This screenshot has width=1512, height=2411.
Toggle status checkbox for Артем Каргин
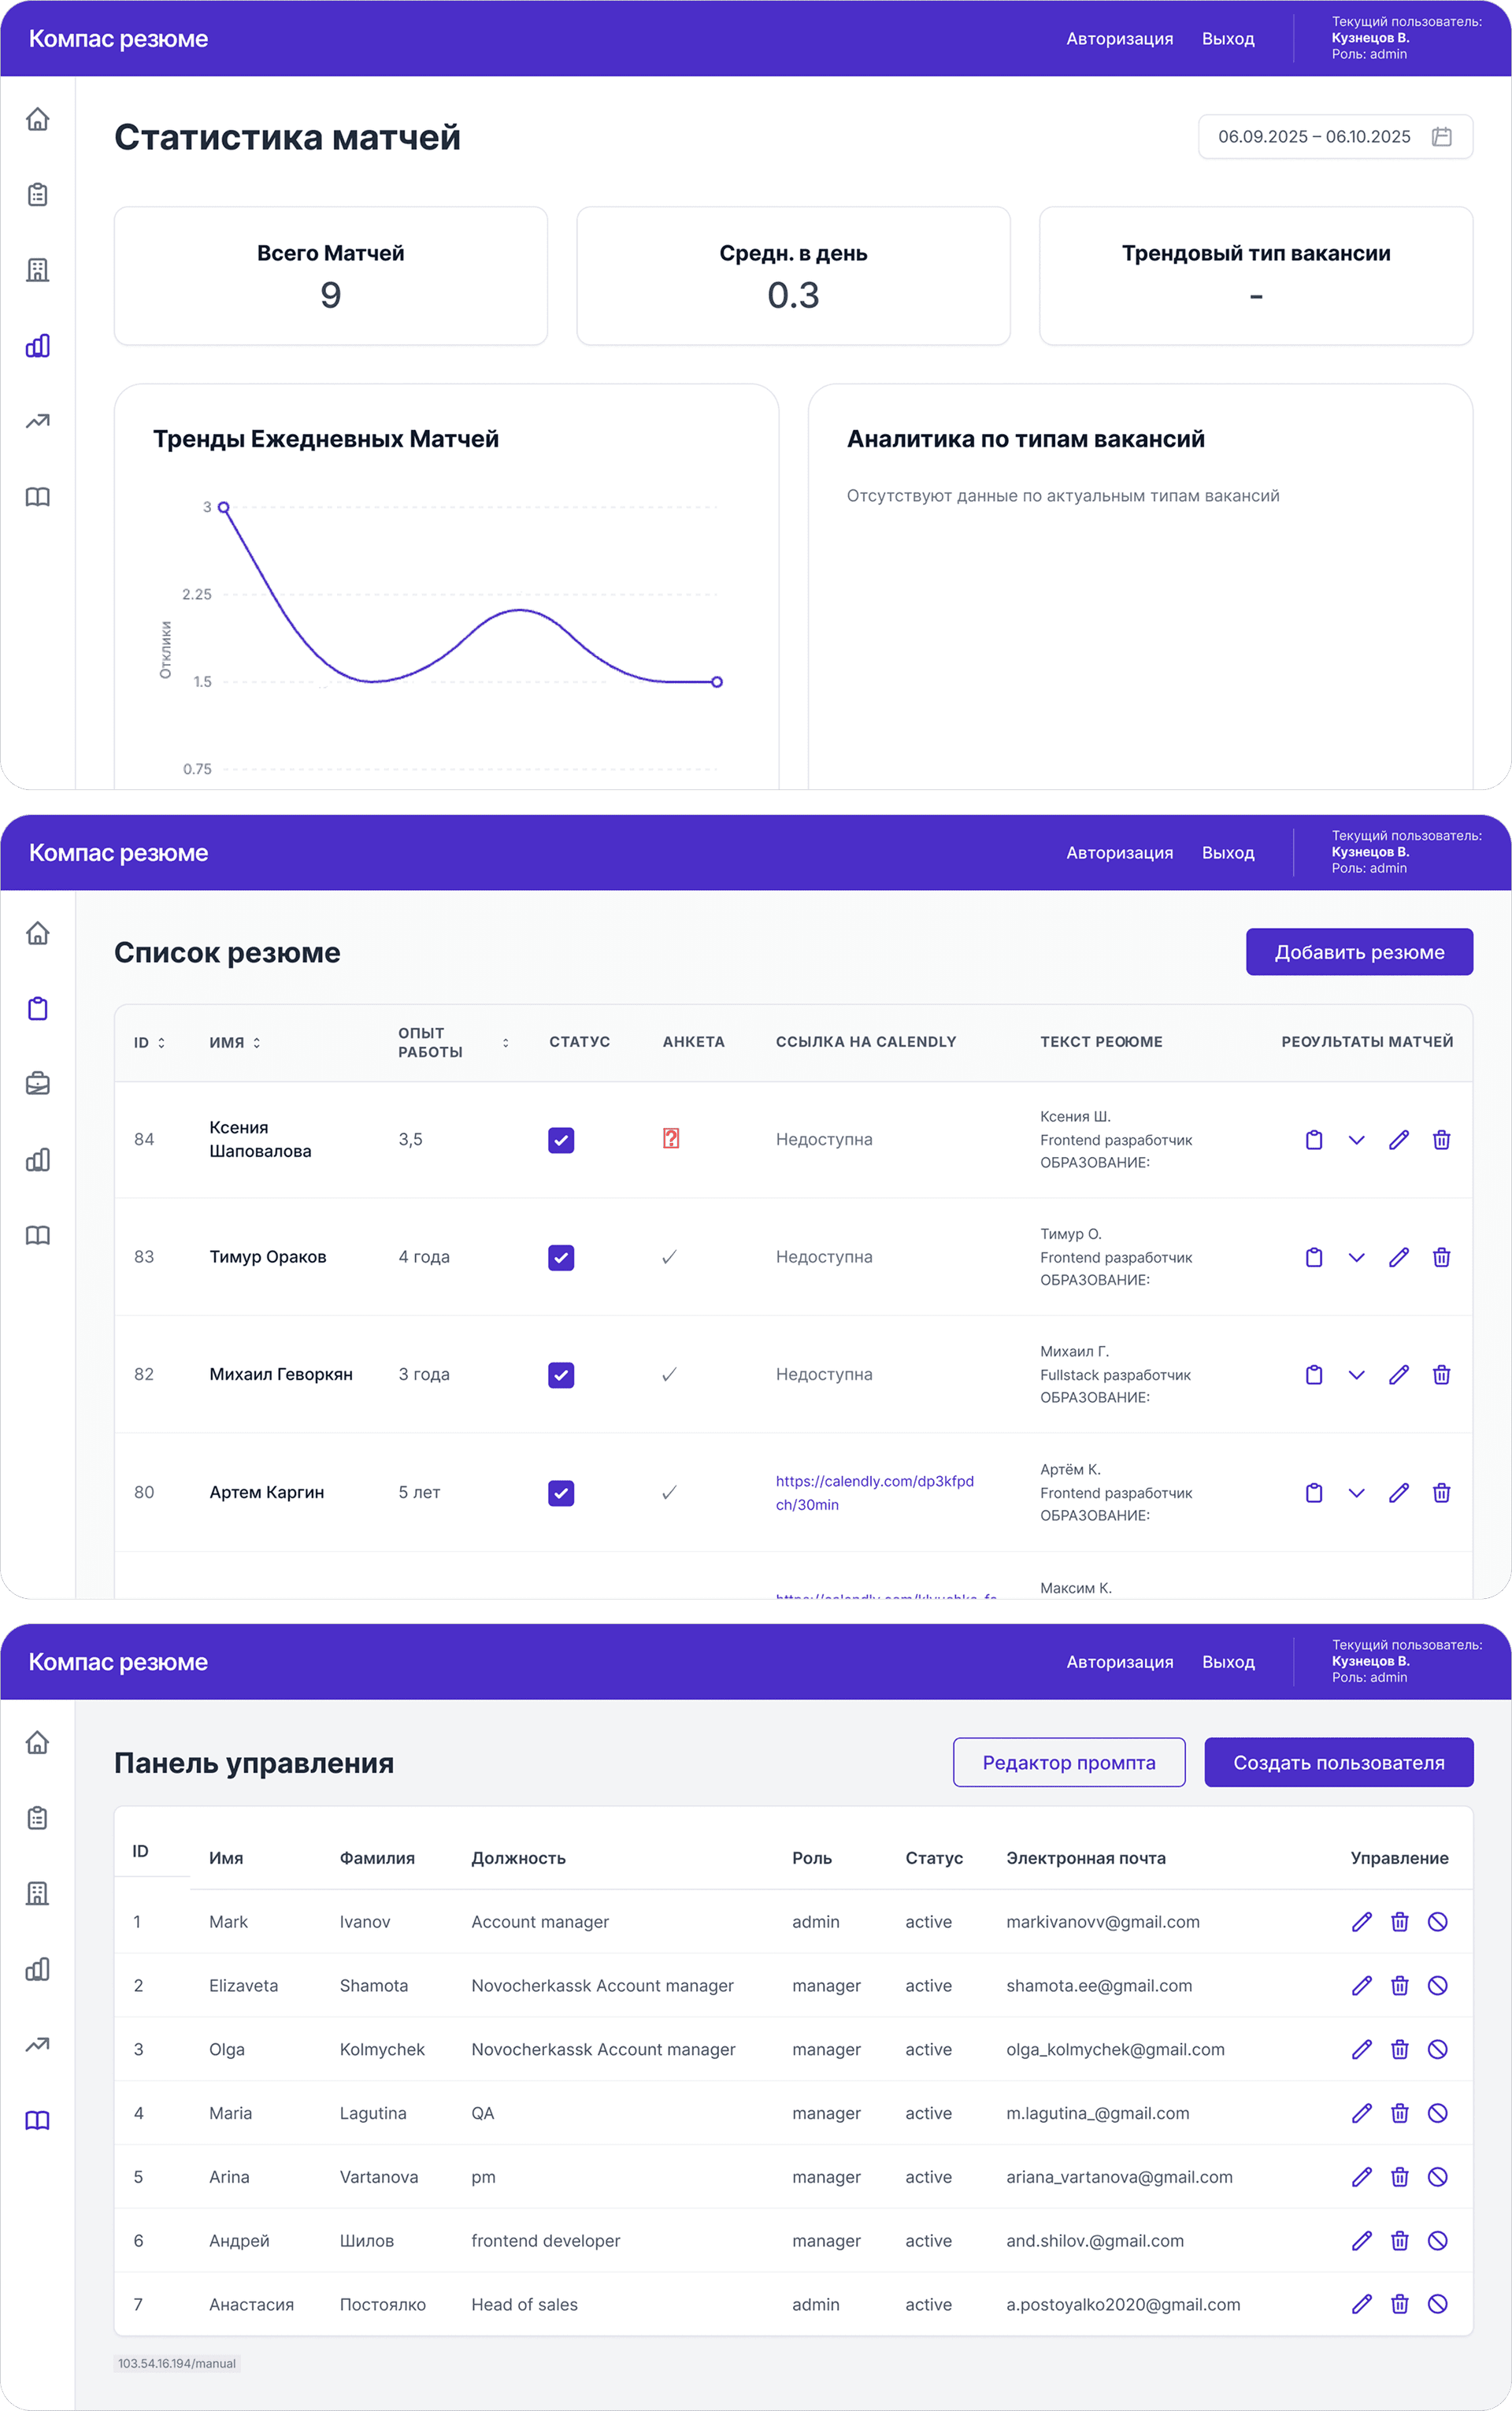click(x=561, y=1493)
